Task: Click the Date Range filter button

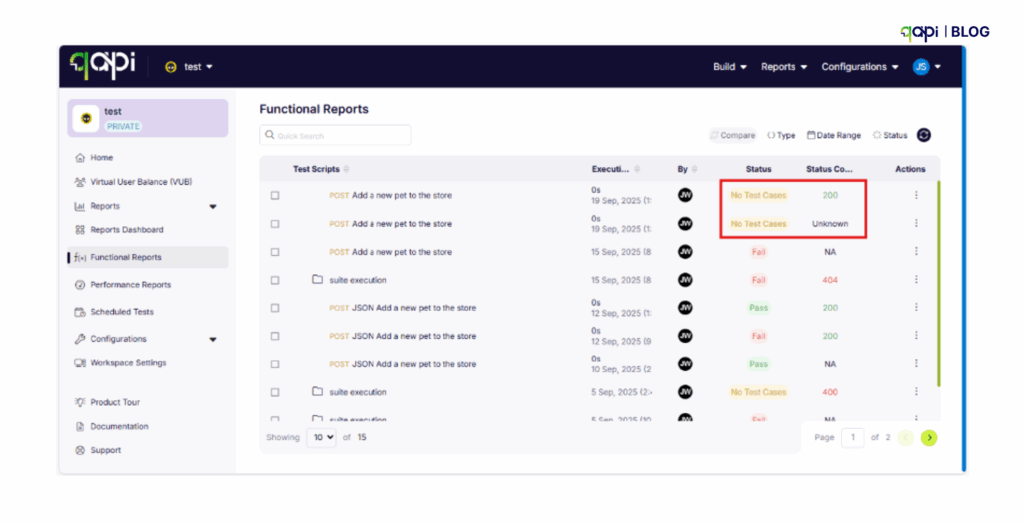Action: click(833, 135)
